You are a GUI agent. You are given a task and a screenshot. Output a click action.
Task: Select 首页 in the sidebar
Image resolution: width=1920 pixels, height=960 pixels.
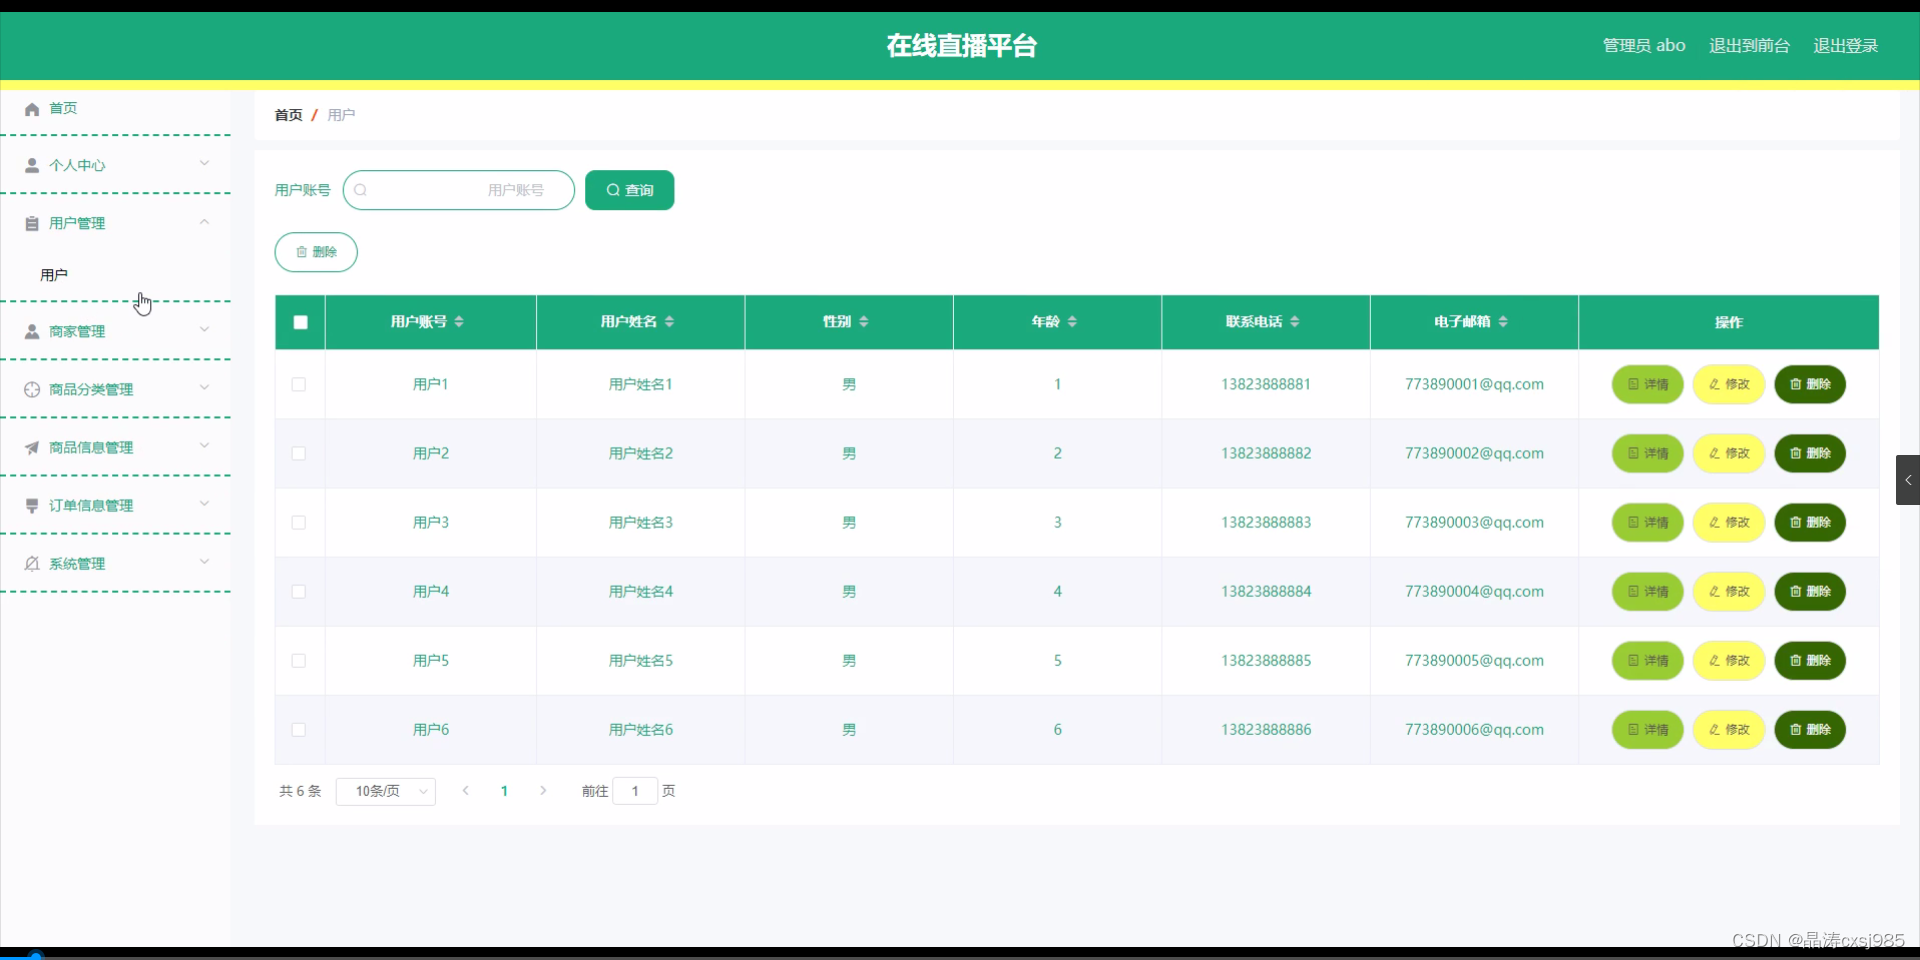pos(63,108)
